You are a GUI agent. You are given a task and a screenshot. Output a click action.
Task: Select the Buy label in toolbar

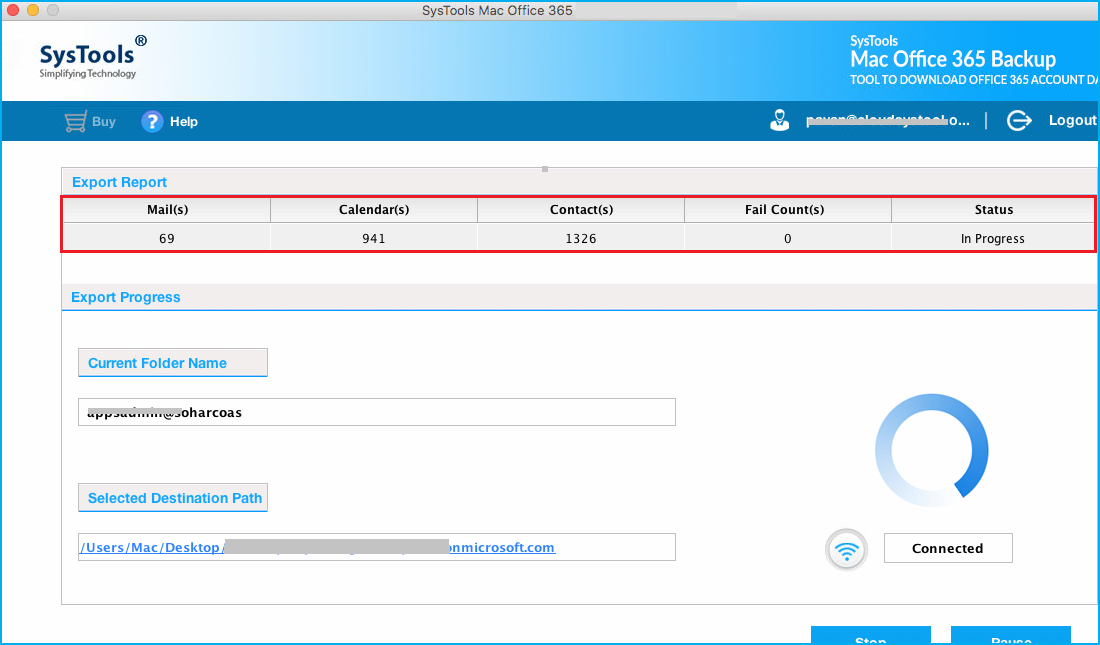pos(104,121)
